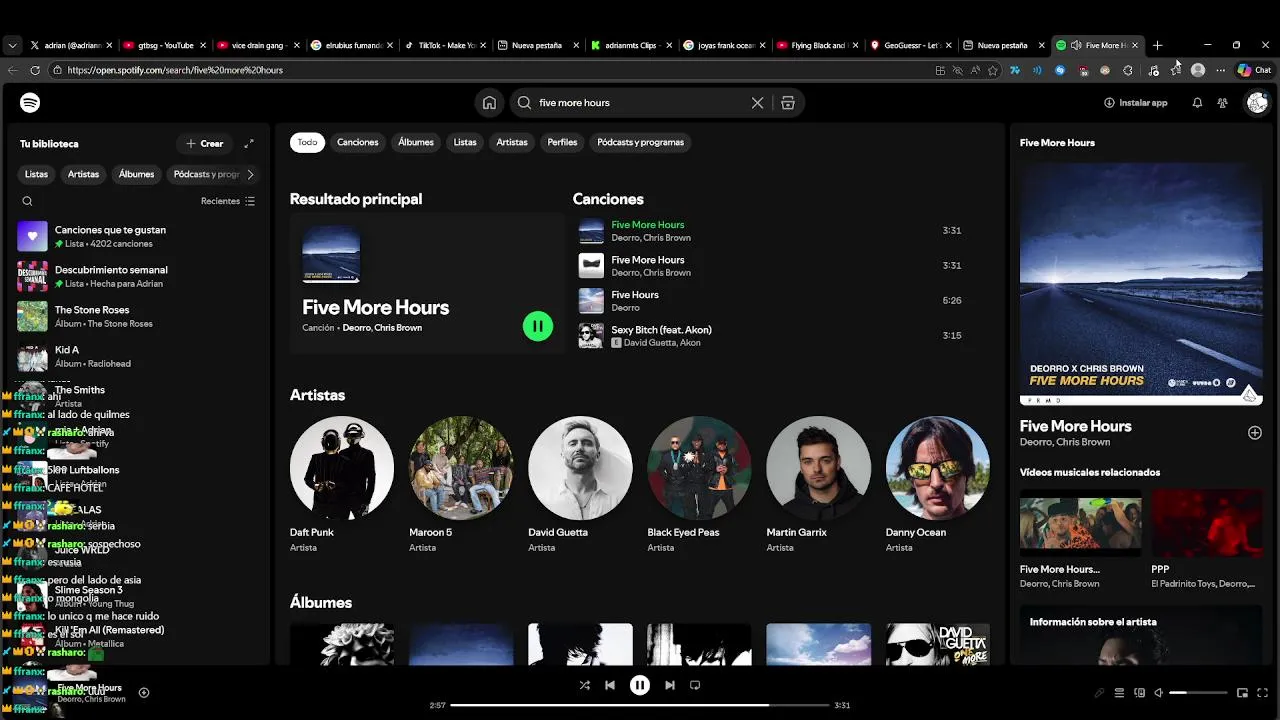
Task: Open Martin Garrix artist card
Action: pyautogui.click(x=818, y=485)
